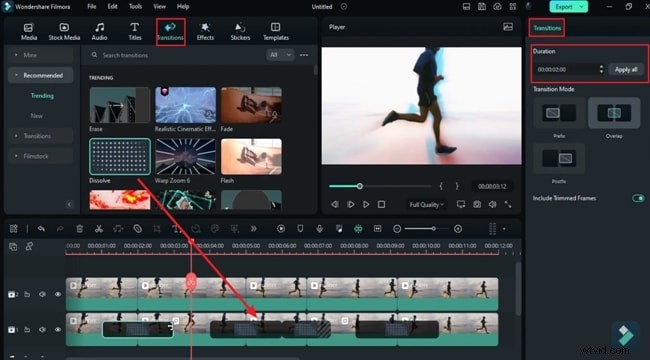Expand the Filmstock category
This screenshot has height=360, width=650.
[41, 156]
